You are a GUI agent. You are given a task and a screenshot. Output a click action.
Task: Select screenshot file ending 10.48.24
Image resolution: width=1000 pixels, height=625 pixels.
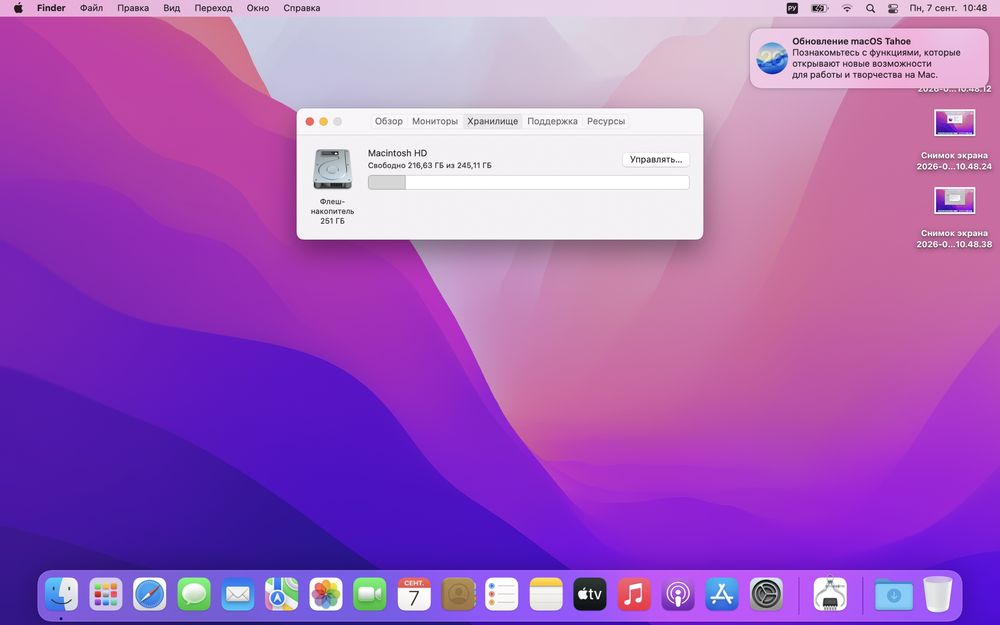954,141
